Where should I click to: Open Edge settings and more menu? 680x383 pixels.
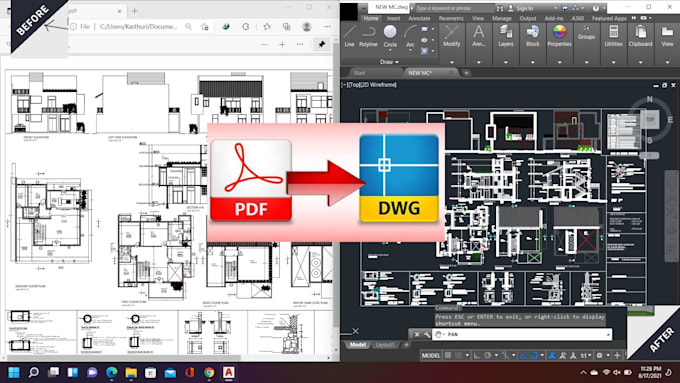(327, 26)
